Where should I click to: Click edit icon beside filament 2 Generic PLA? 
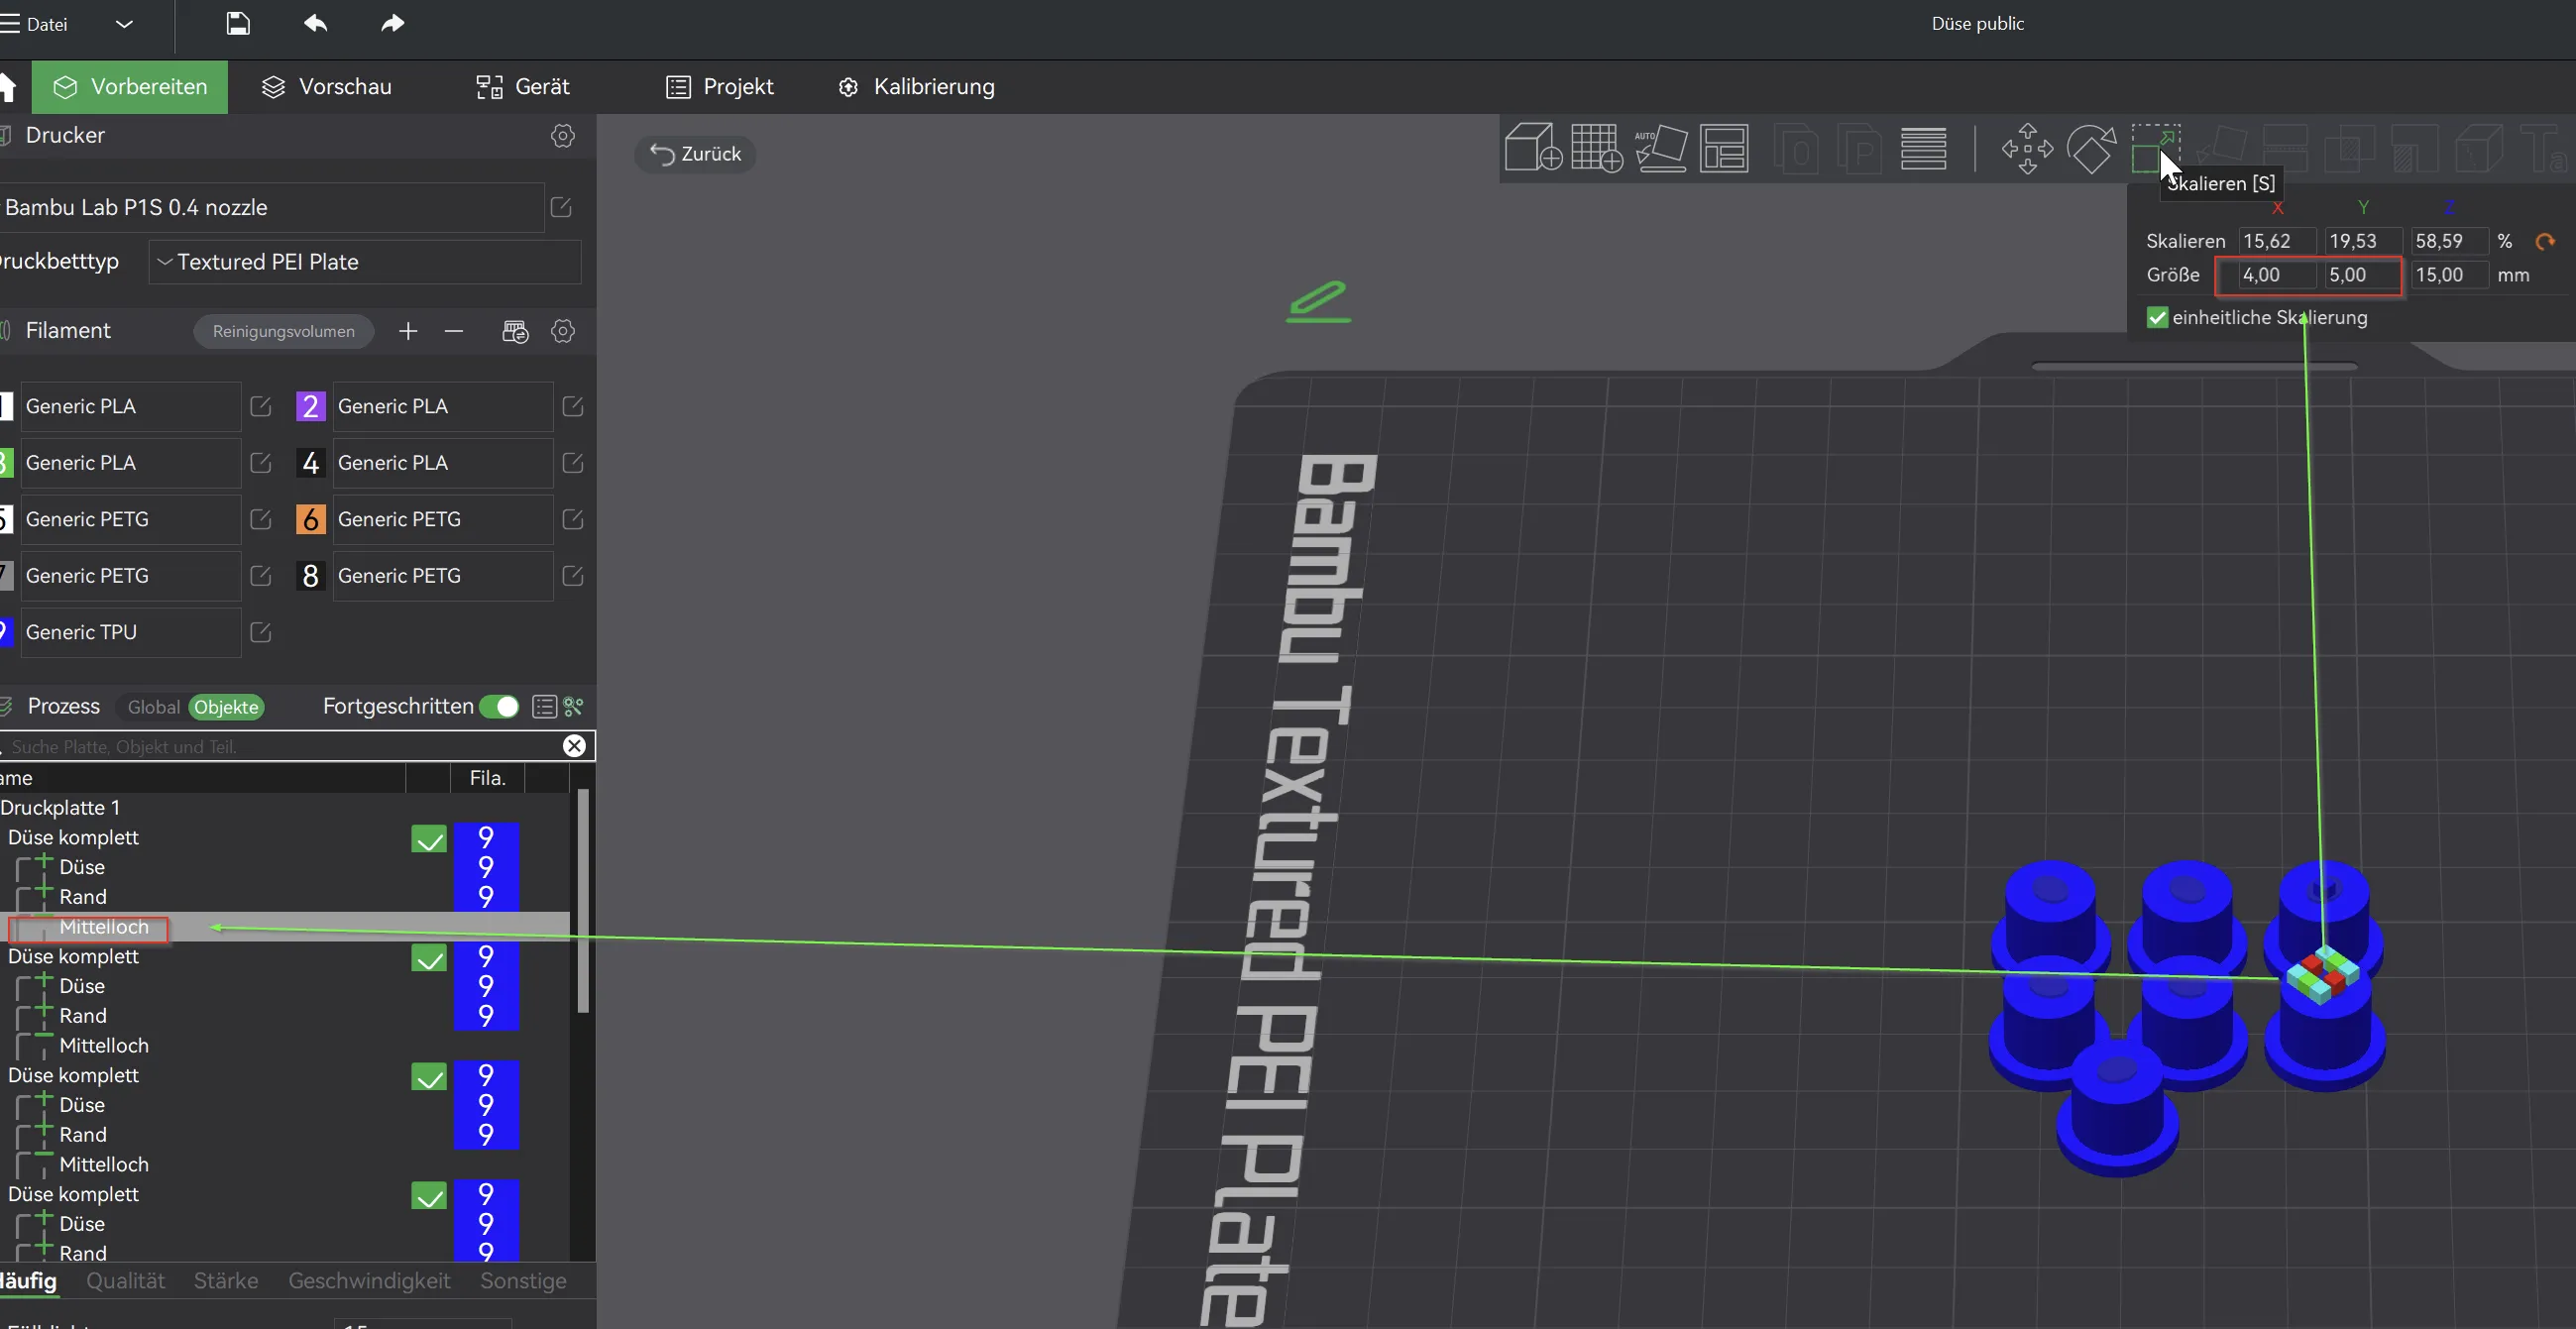click(x=573, y=406)
